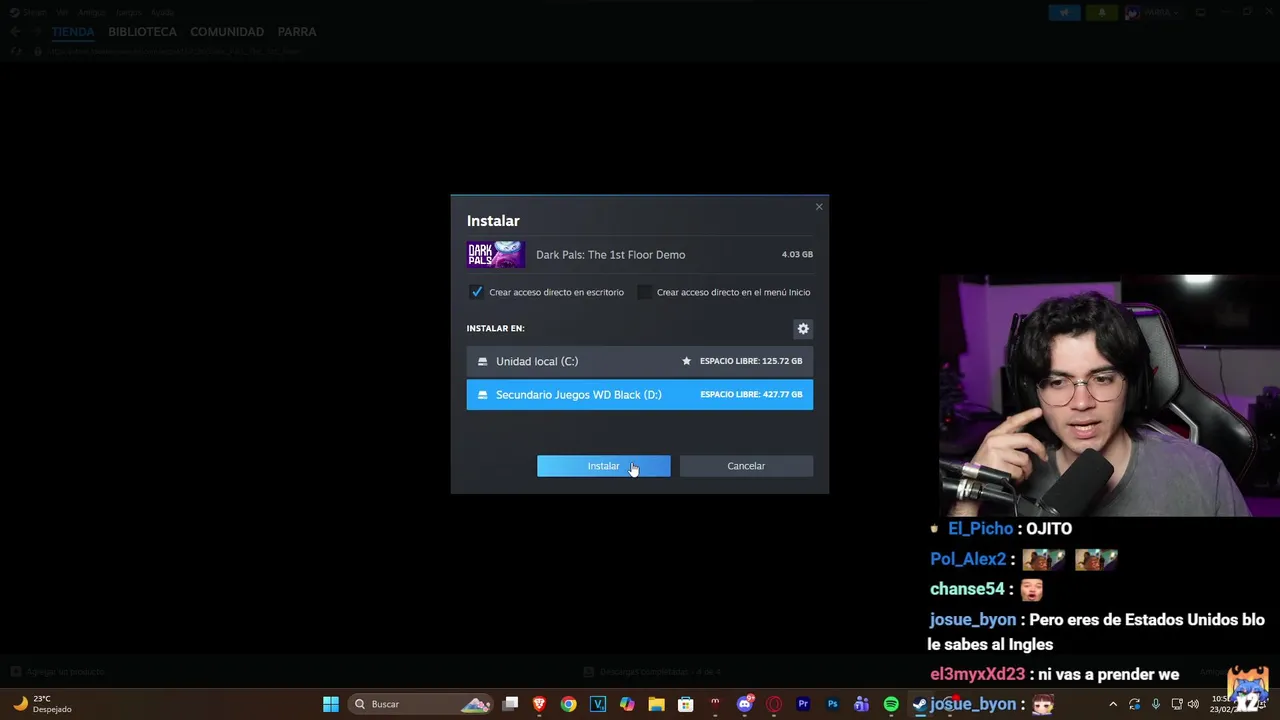The height and width of the screenshot is (720, 1280).
Task: Open Adobe Photoshop from taskbar
Action: pos(832,704)
